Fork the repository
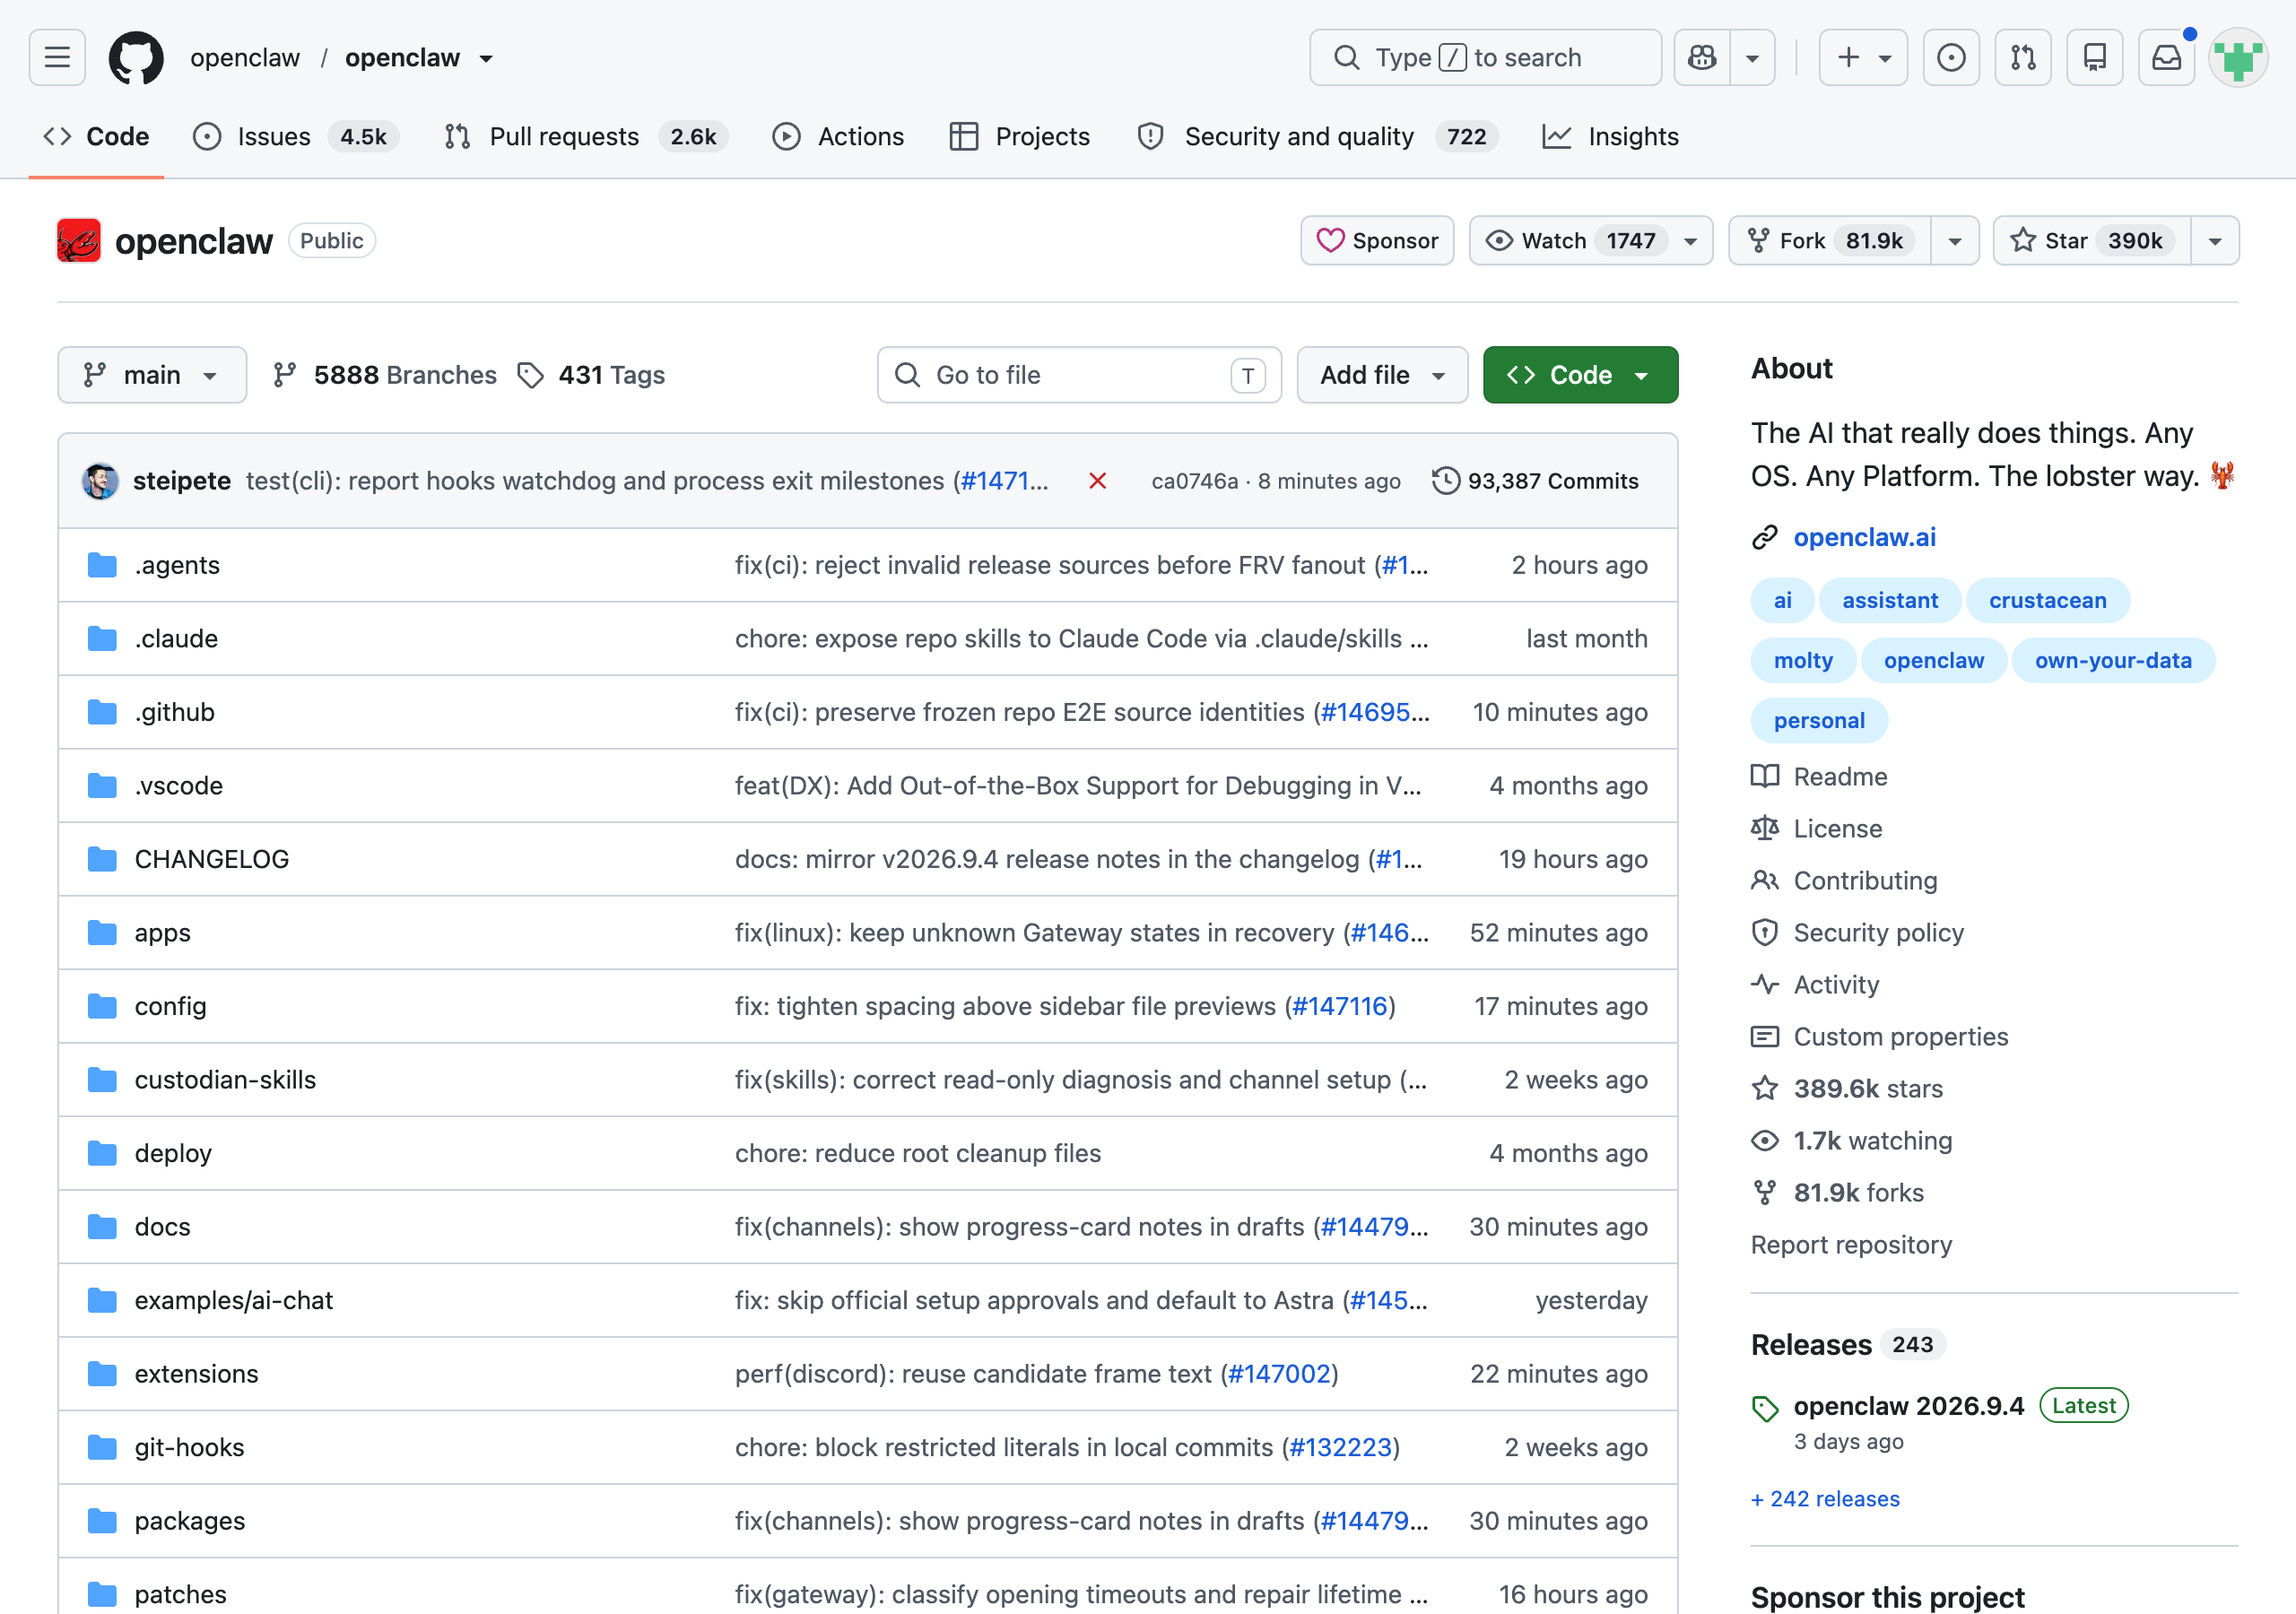The image size is (2296, 1614). (1830, 240)
